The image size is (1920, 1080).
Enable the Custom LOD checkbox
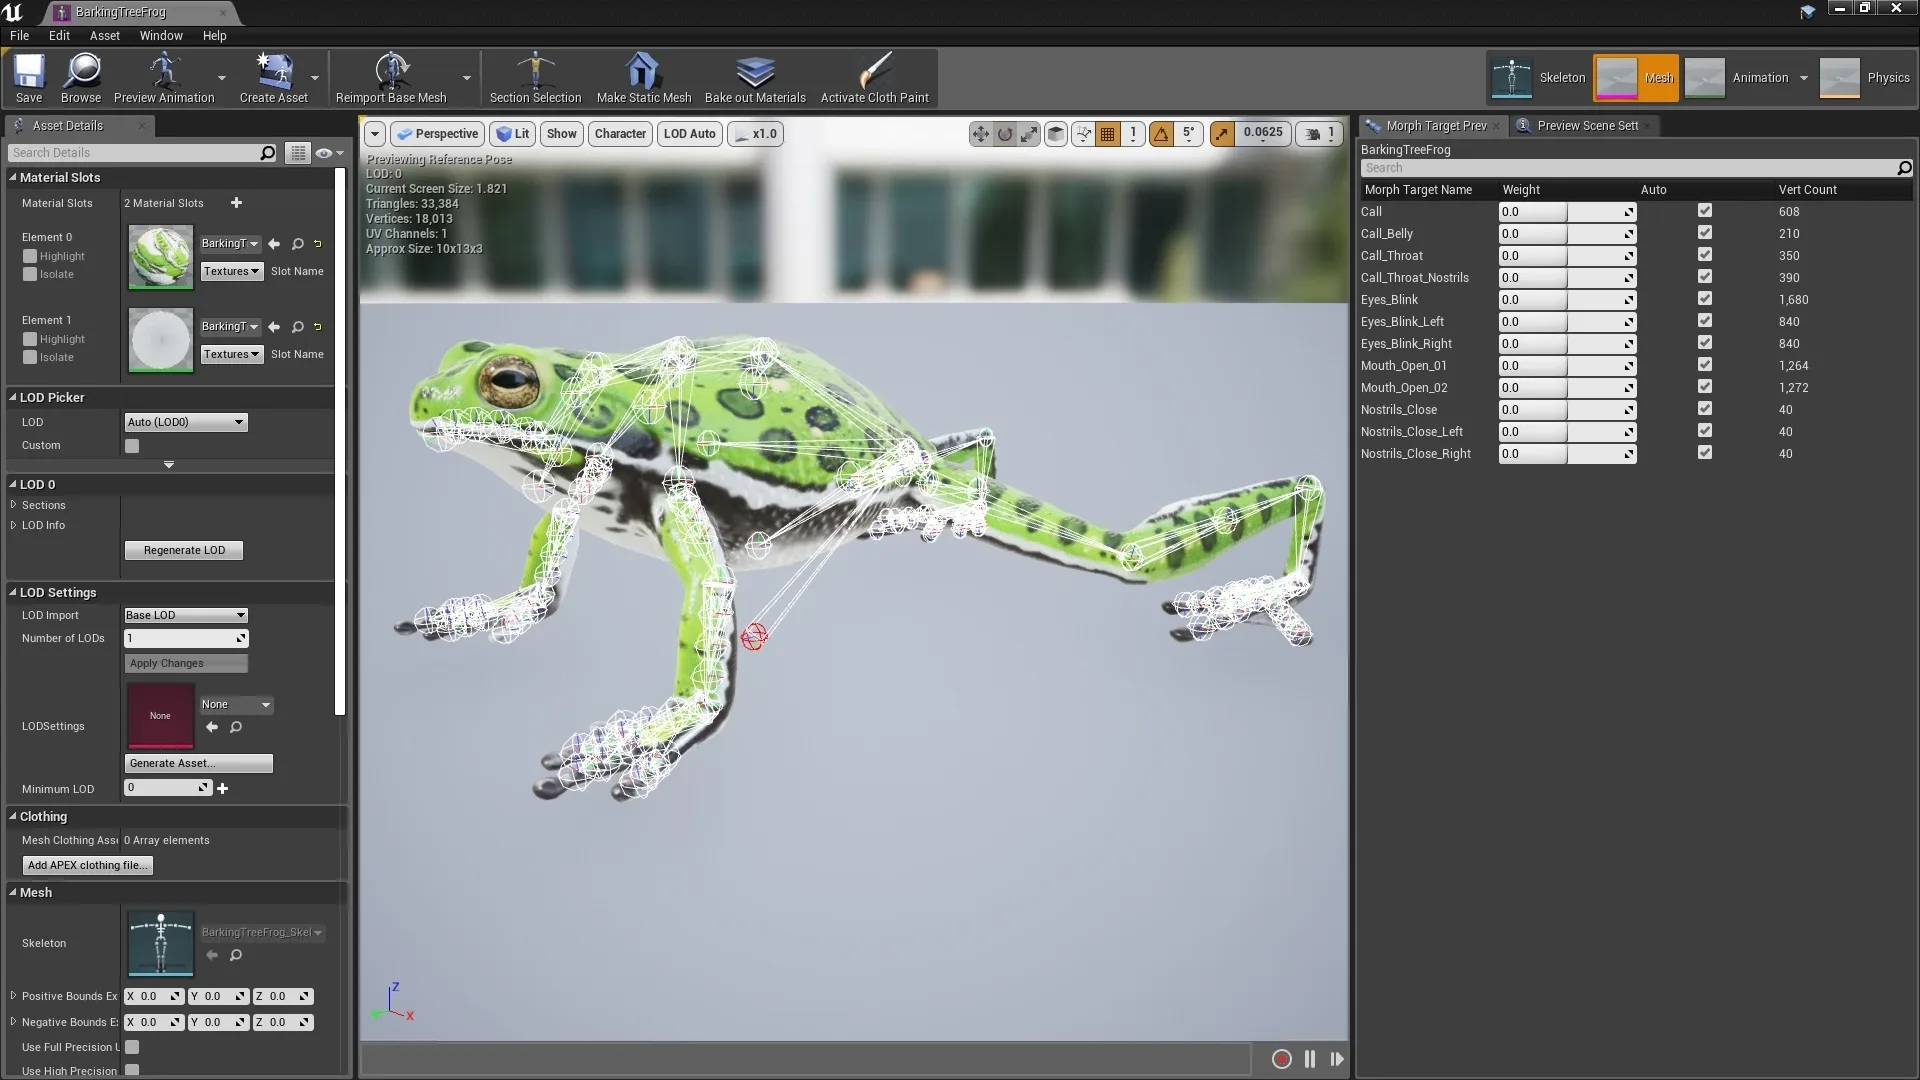click(x=132, y=446)
